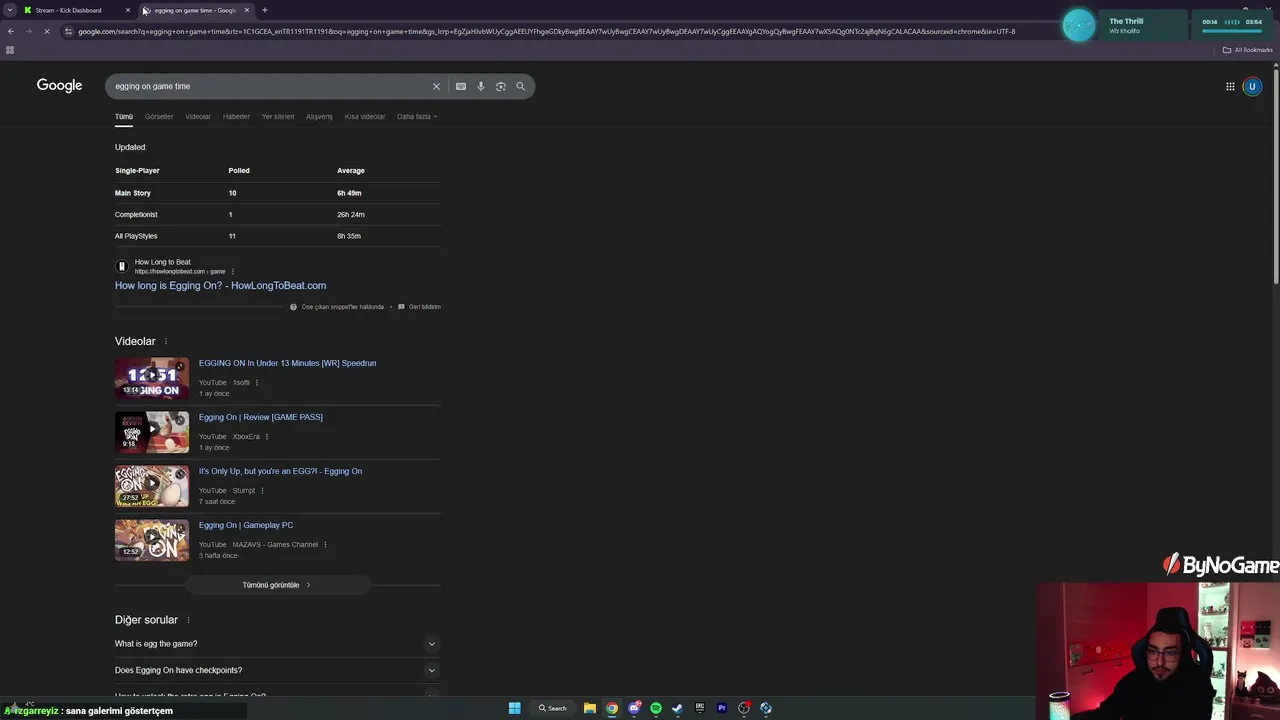Open options for the Stumpt video

click(x=263, y=491)
